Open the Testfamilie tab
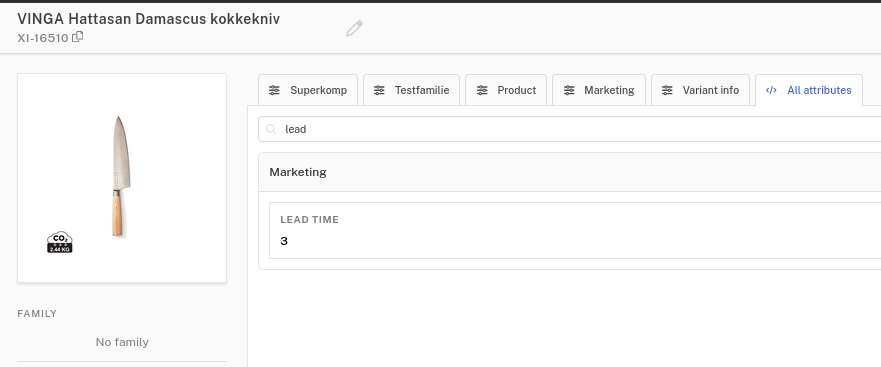The width and height of the screenshot is (881, 367). click(x=411, y=90)
